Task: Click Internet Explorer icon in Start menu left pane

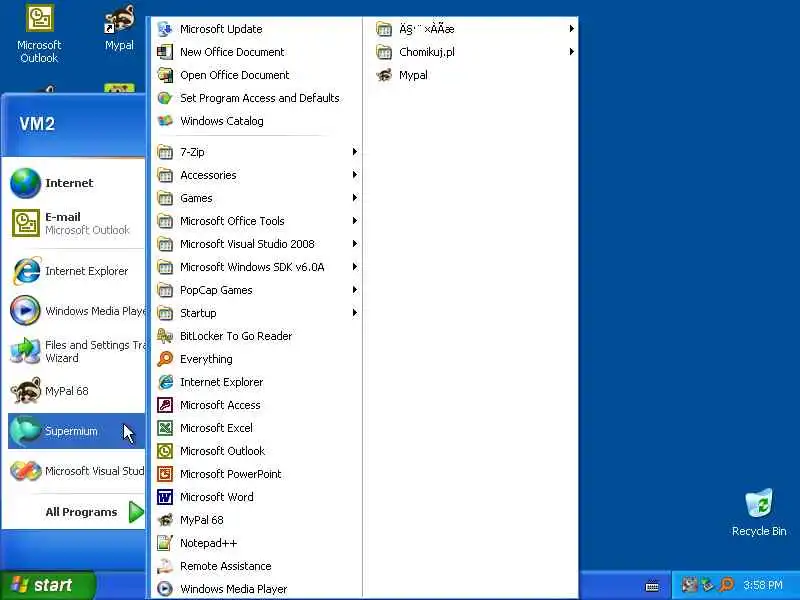Action: (x=26, y=271)
